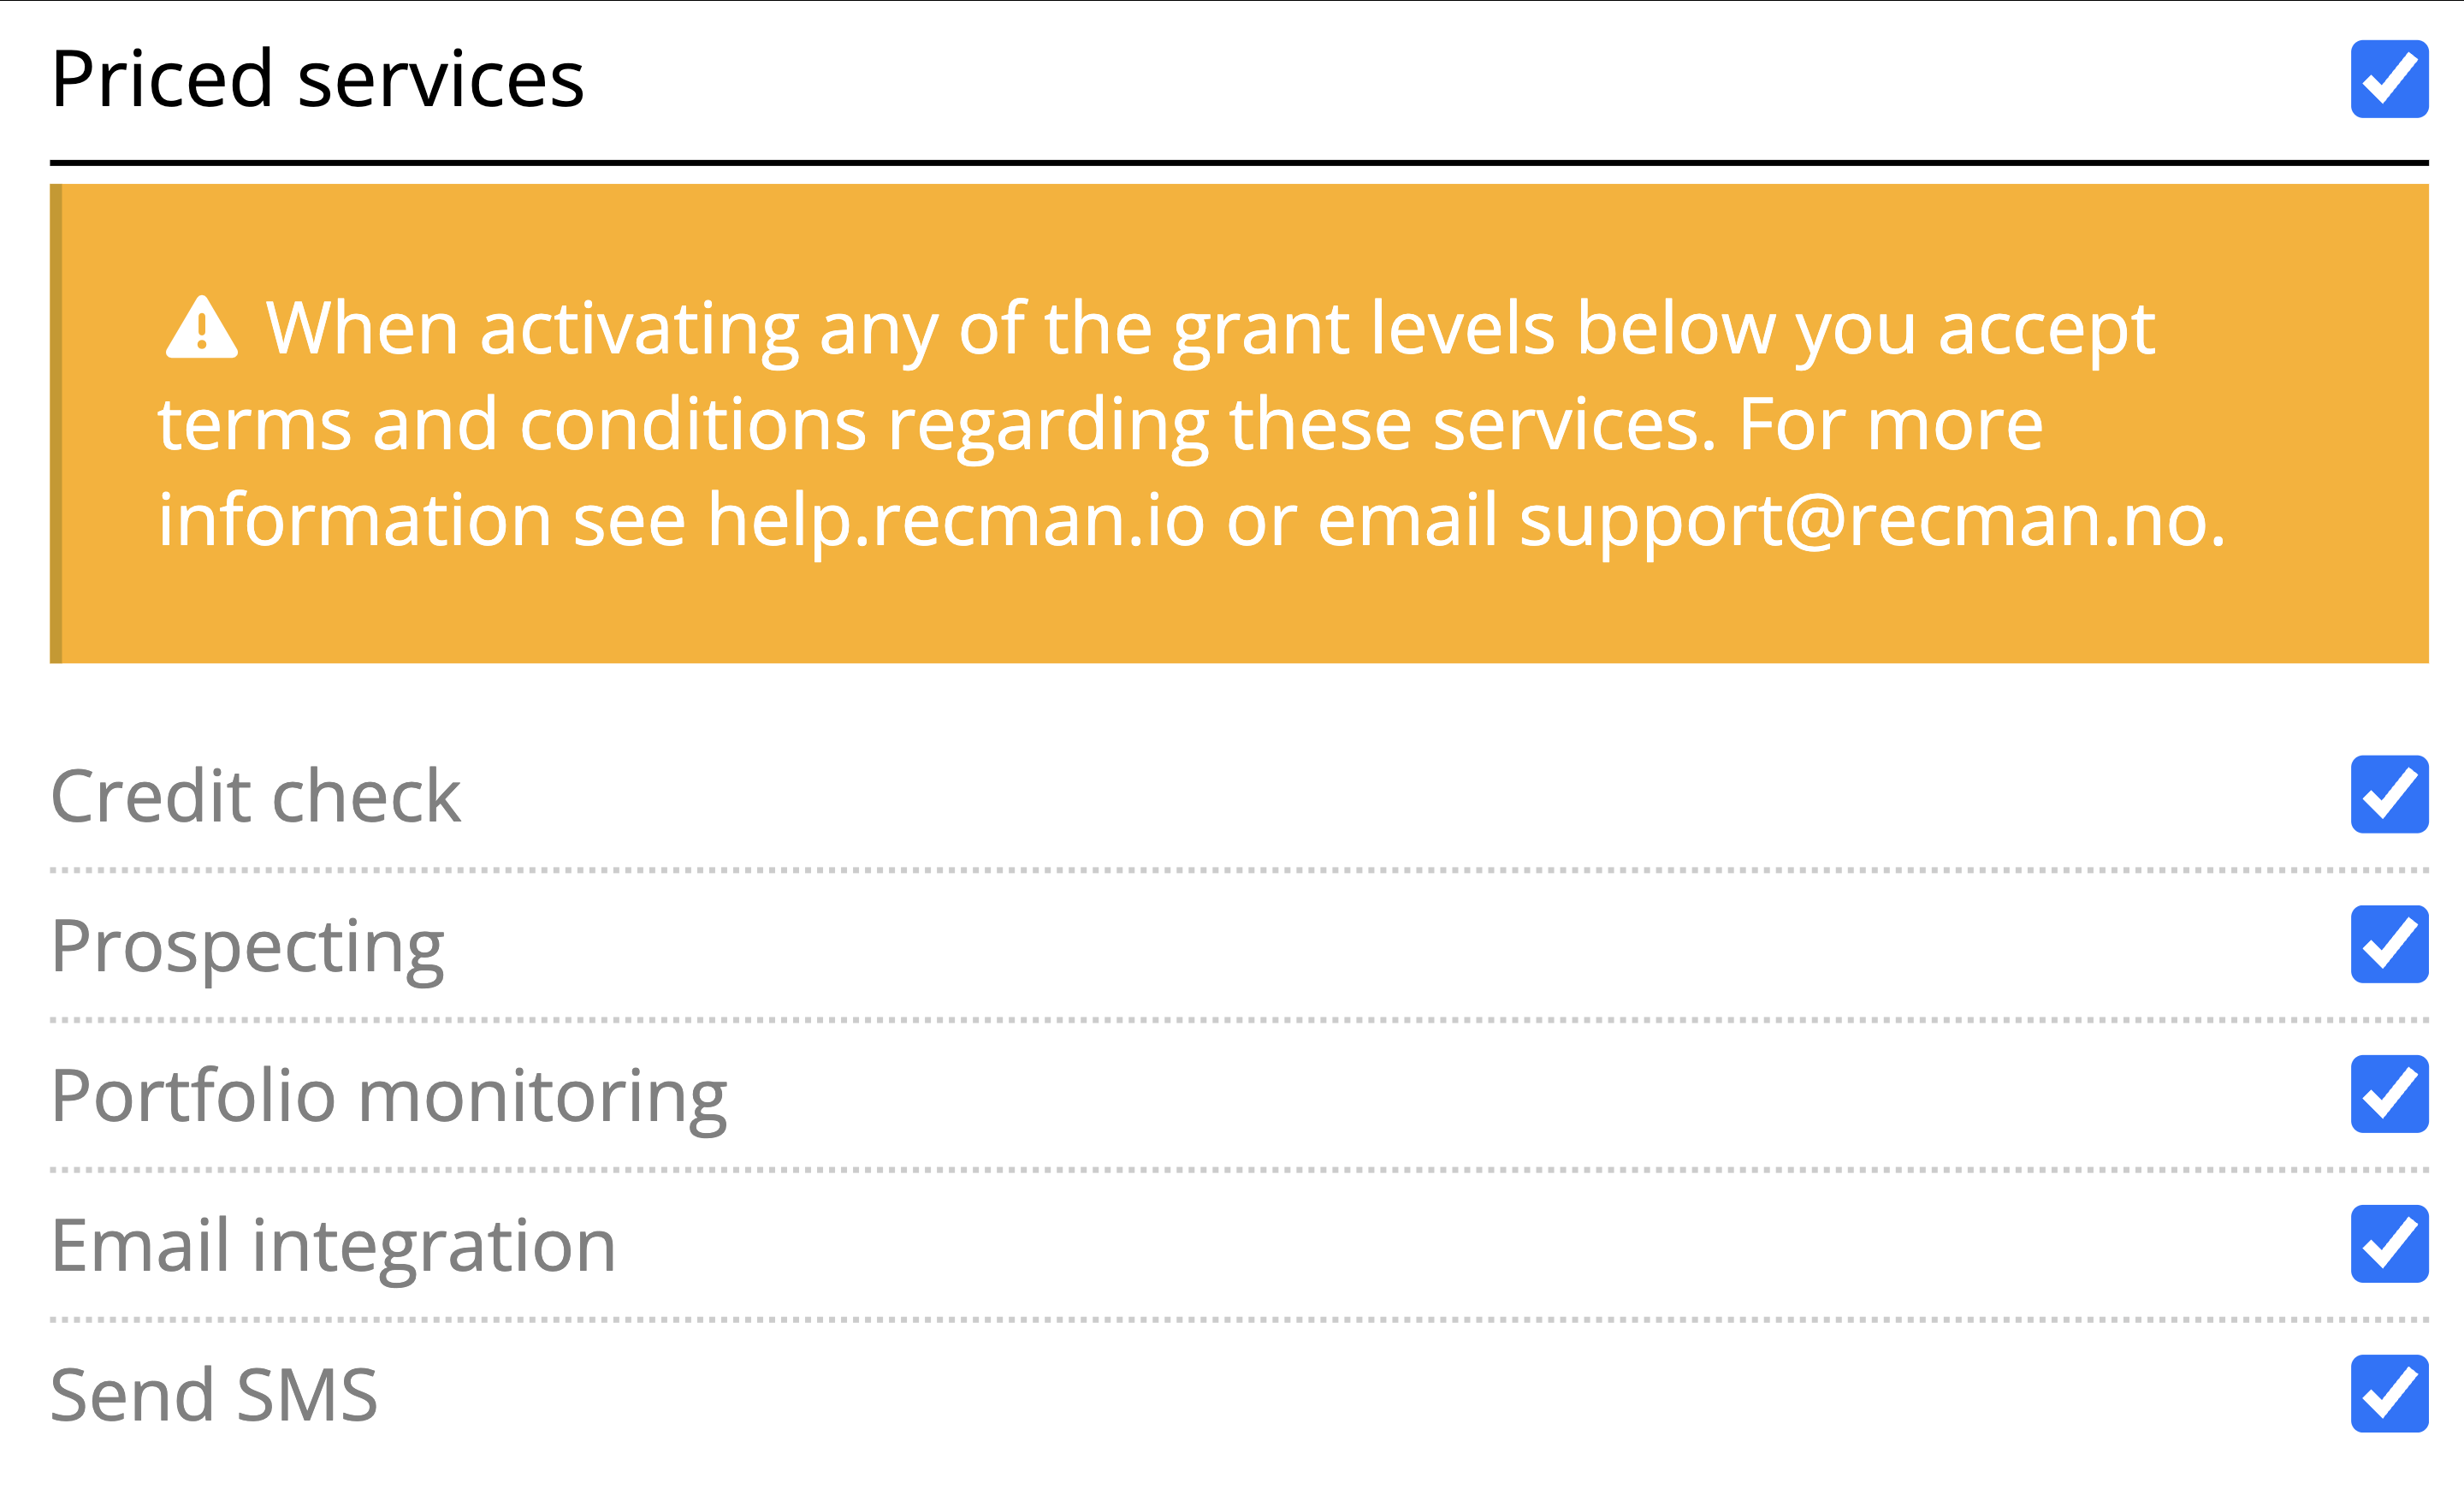The width and height of the screenshot is (2464, 1489).
Task: Select the Credit check label text
Action: click(x=256, y=796)
